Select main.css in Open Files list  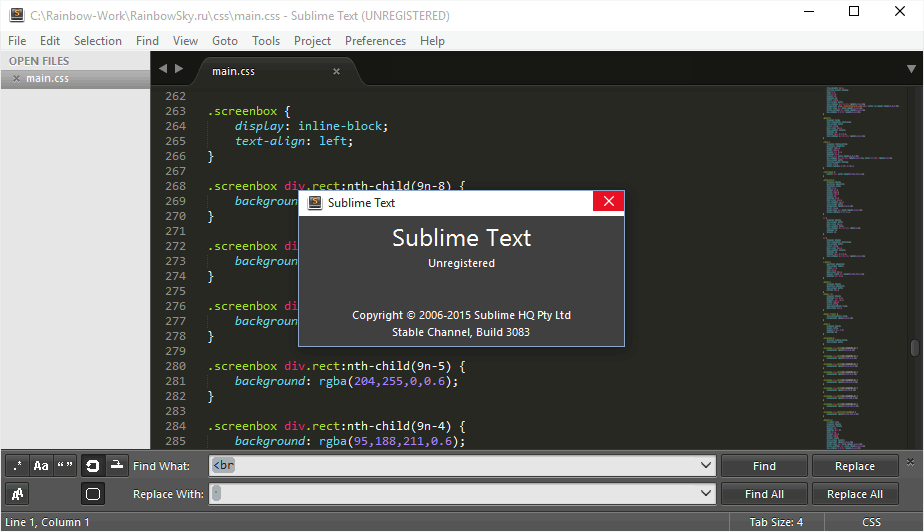tap(75, 78)
